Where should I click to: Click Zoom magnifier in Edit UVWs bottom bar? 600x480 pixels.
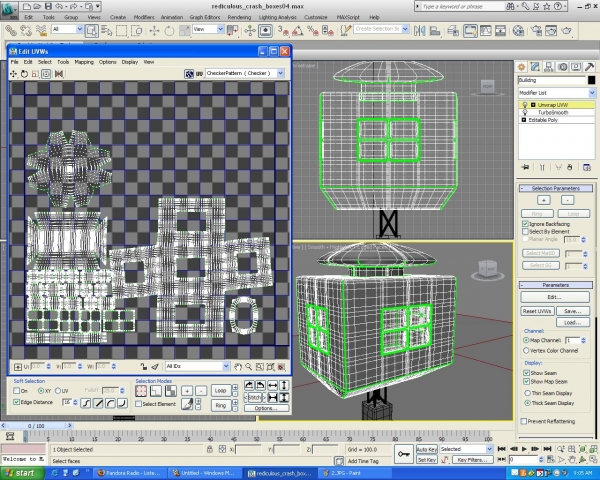point(249,367)
